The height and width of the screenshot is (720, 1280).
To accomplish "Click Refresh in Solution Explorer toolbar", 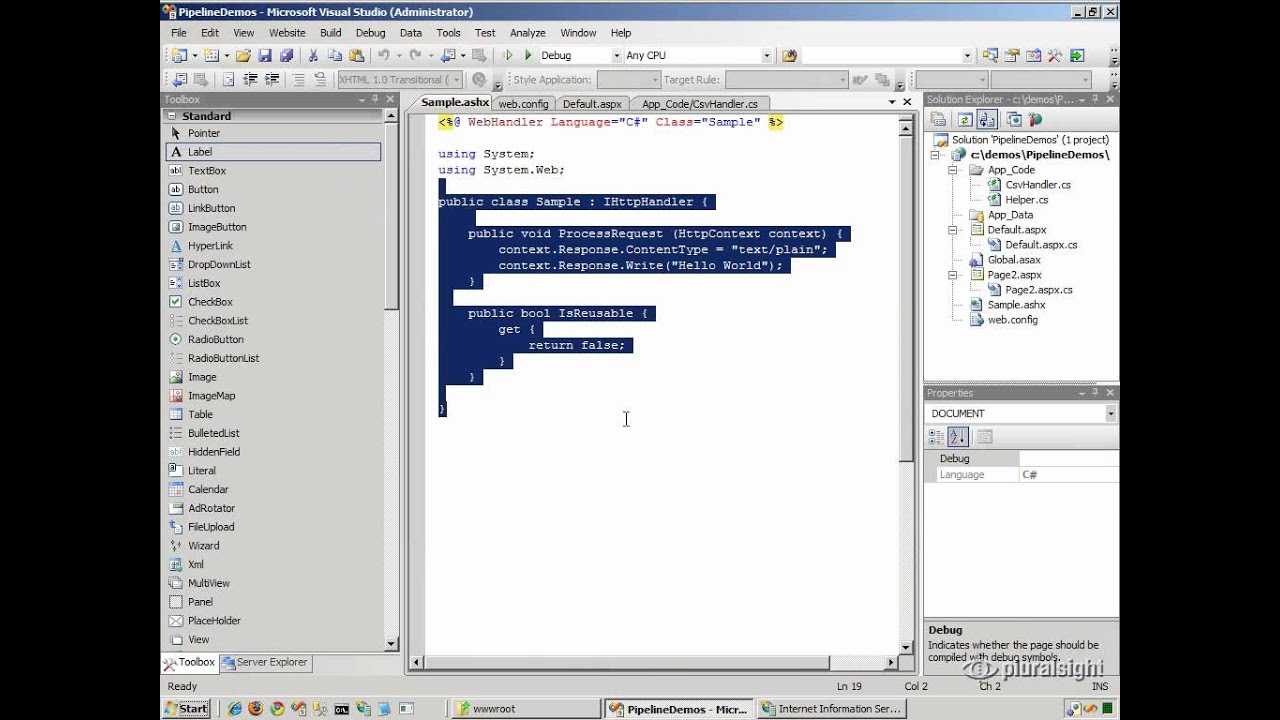I will tap(963, 119).
